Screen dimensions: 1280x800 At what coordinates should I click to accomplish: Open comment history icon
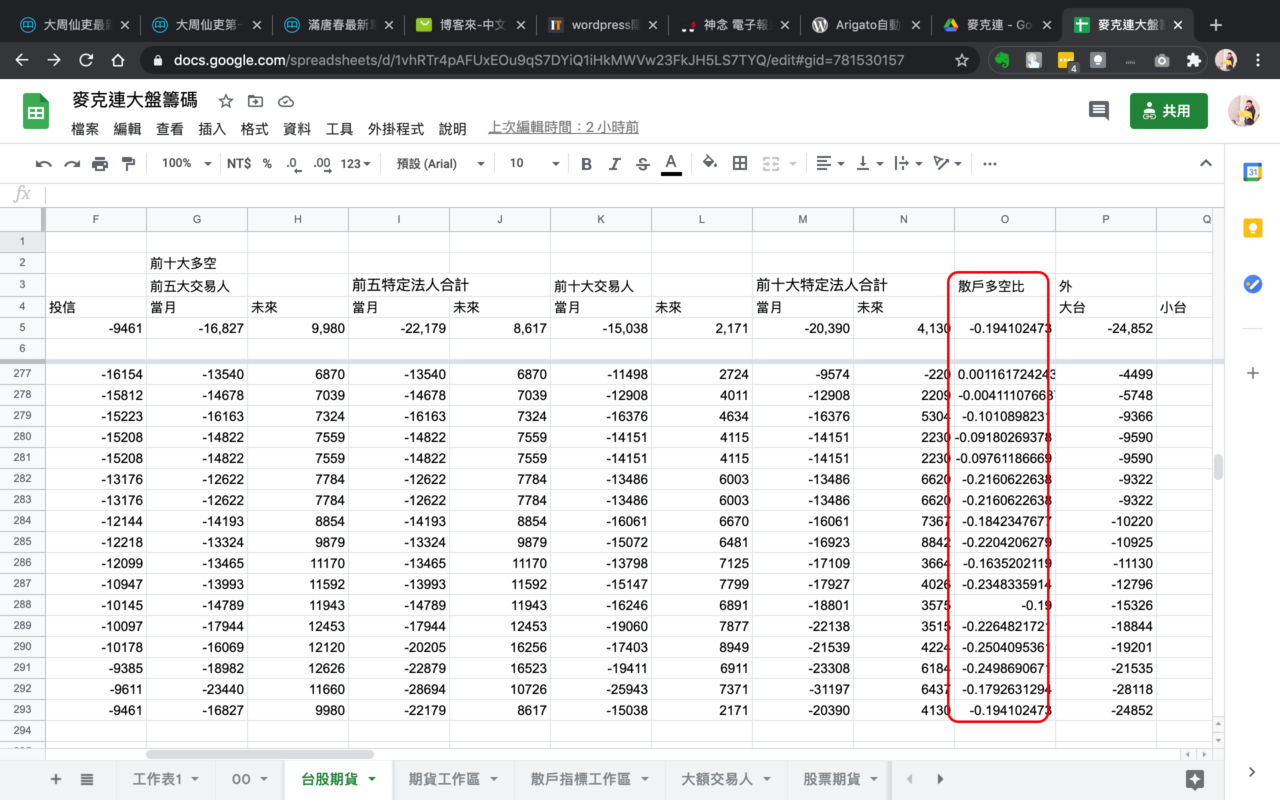click(1099, 111)
